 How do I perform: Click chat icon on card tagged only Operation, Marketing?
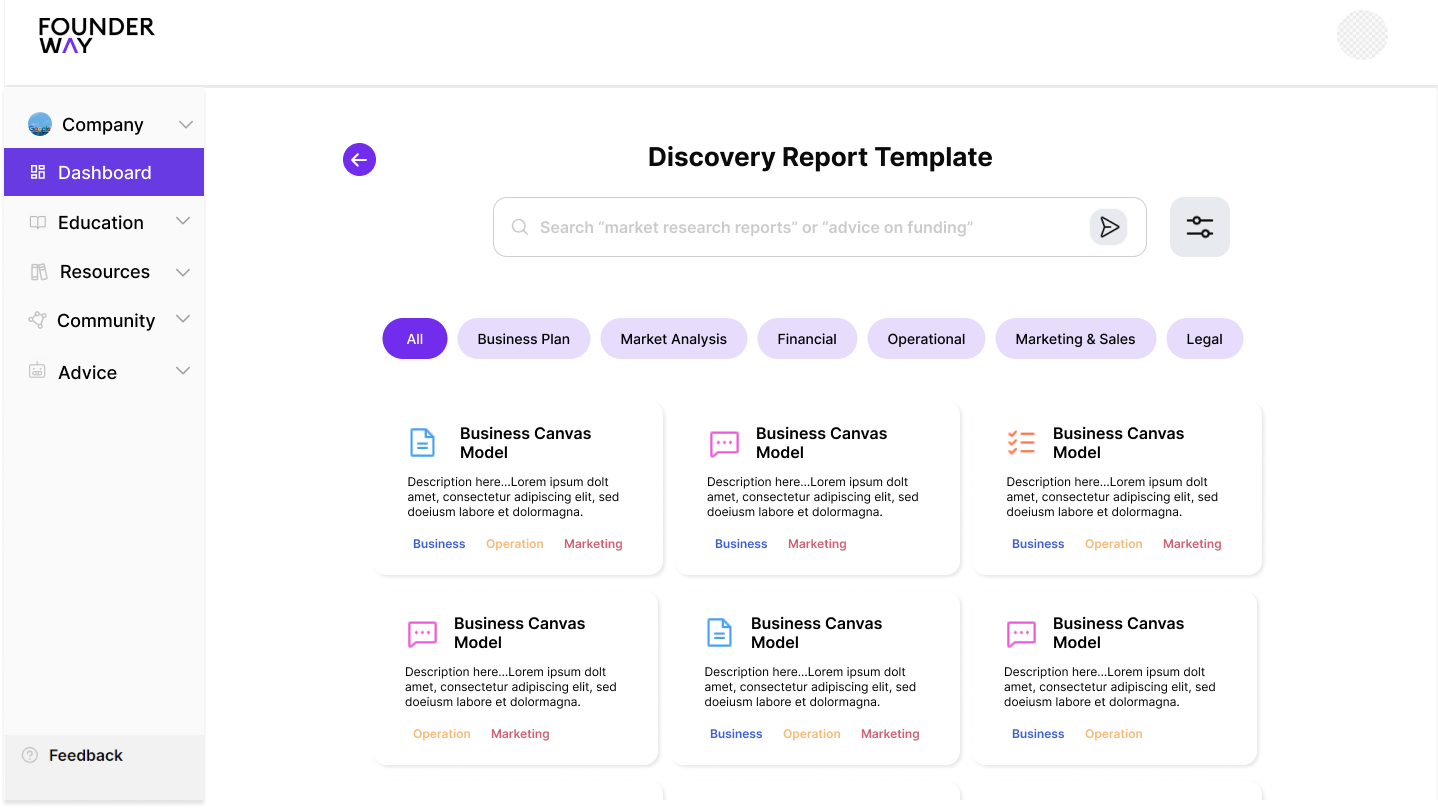pyautogui.click(x=423, y=633)
